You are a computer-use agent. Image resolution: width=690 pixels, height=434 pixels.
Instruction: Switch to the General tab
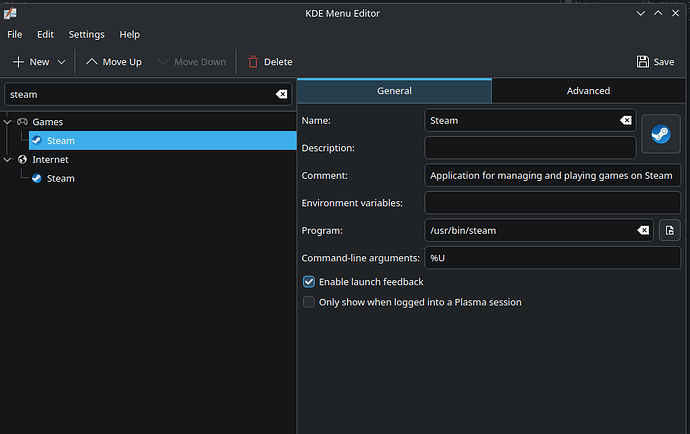(x=394, y=91)
